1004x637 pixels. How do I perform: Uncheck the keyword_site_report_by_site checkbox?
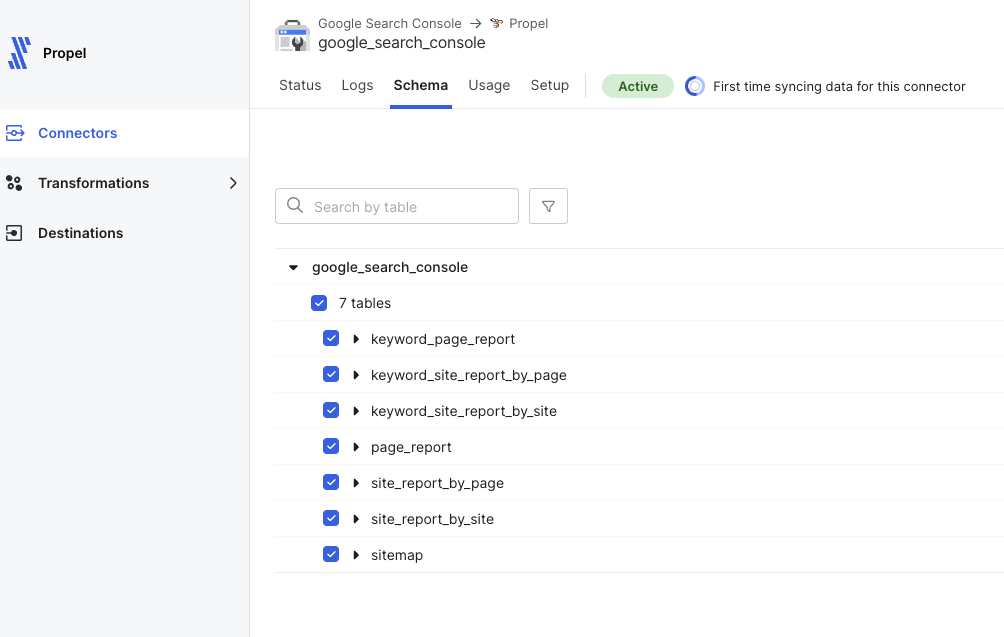331,410
